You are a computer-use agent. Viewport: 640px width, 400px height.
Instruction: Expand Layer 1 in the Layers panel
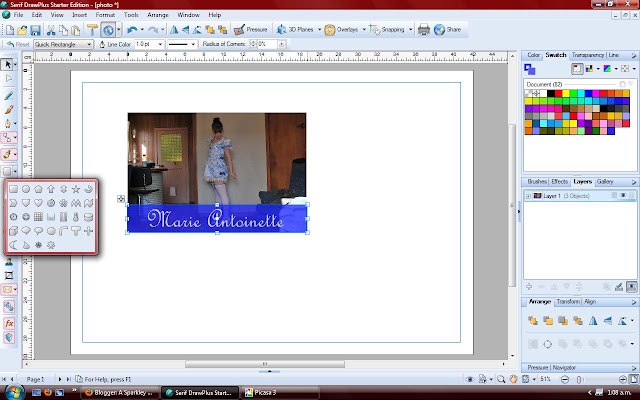click(528, 196)
